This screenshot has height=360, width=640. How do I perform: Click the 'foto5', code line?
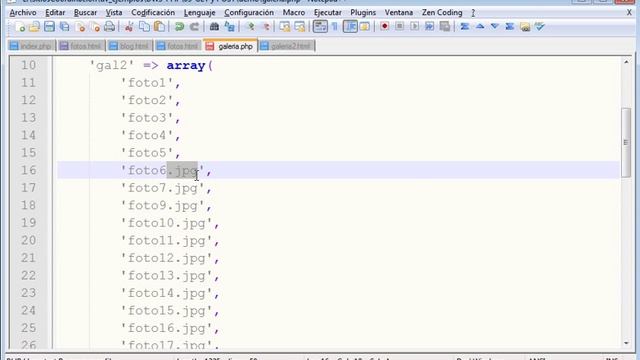pos(150,153)
